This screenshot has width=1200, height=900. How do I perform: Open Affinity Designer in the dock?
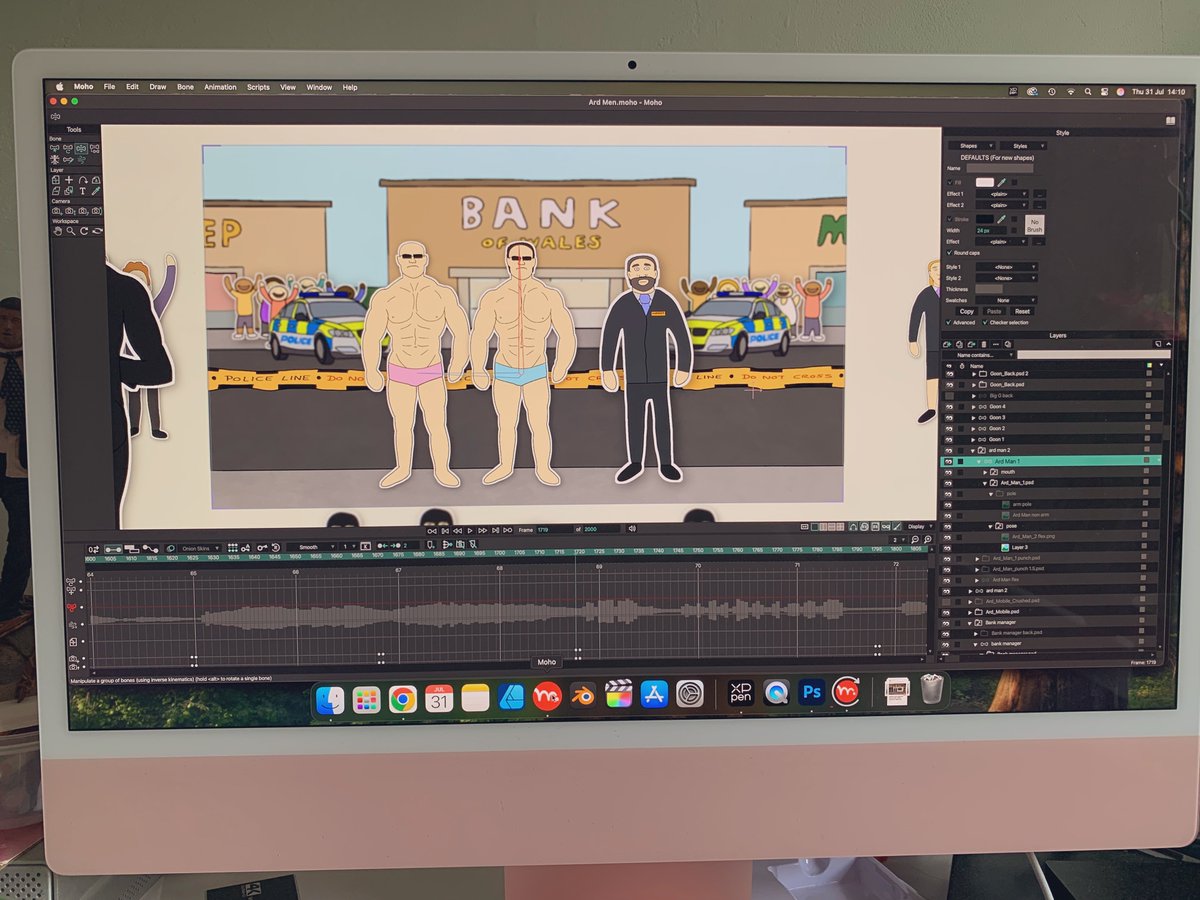click(x=511, y=696)
